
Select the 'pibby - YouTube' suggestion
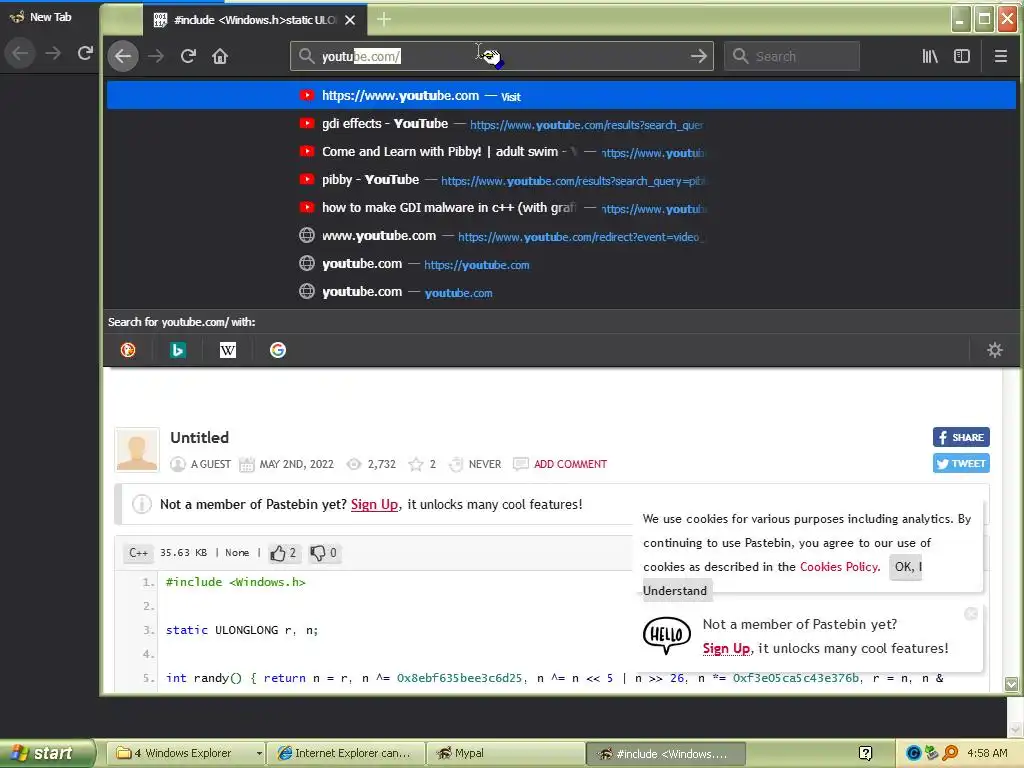[x=562, y=180]
